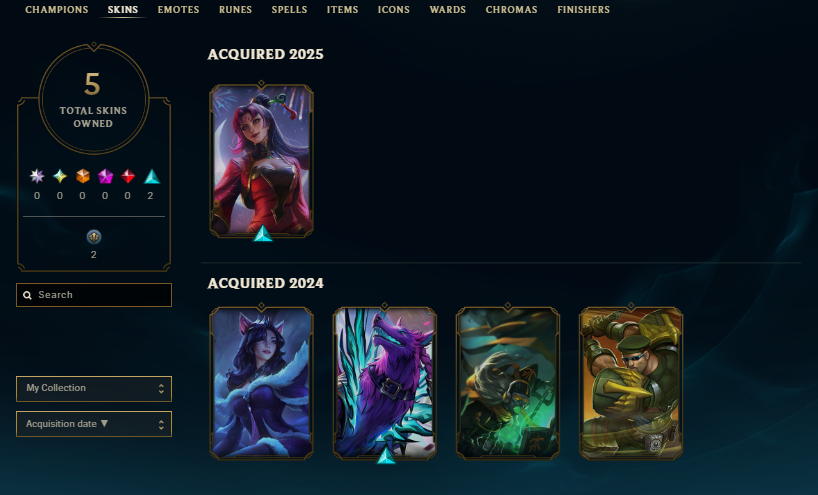The width and height of the screenshot is (818, 495).
Task: Open the Emotes tab
Action: pos(178,9)
